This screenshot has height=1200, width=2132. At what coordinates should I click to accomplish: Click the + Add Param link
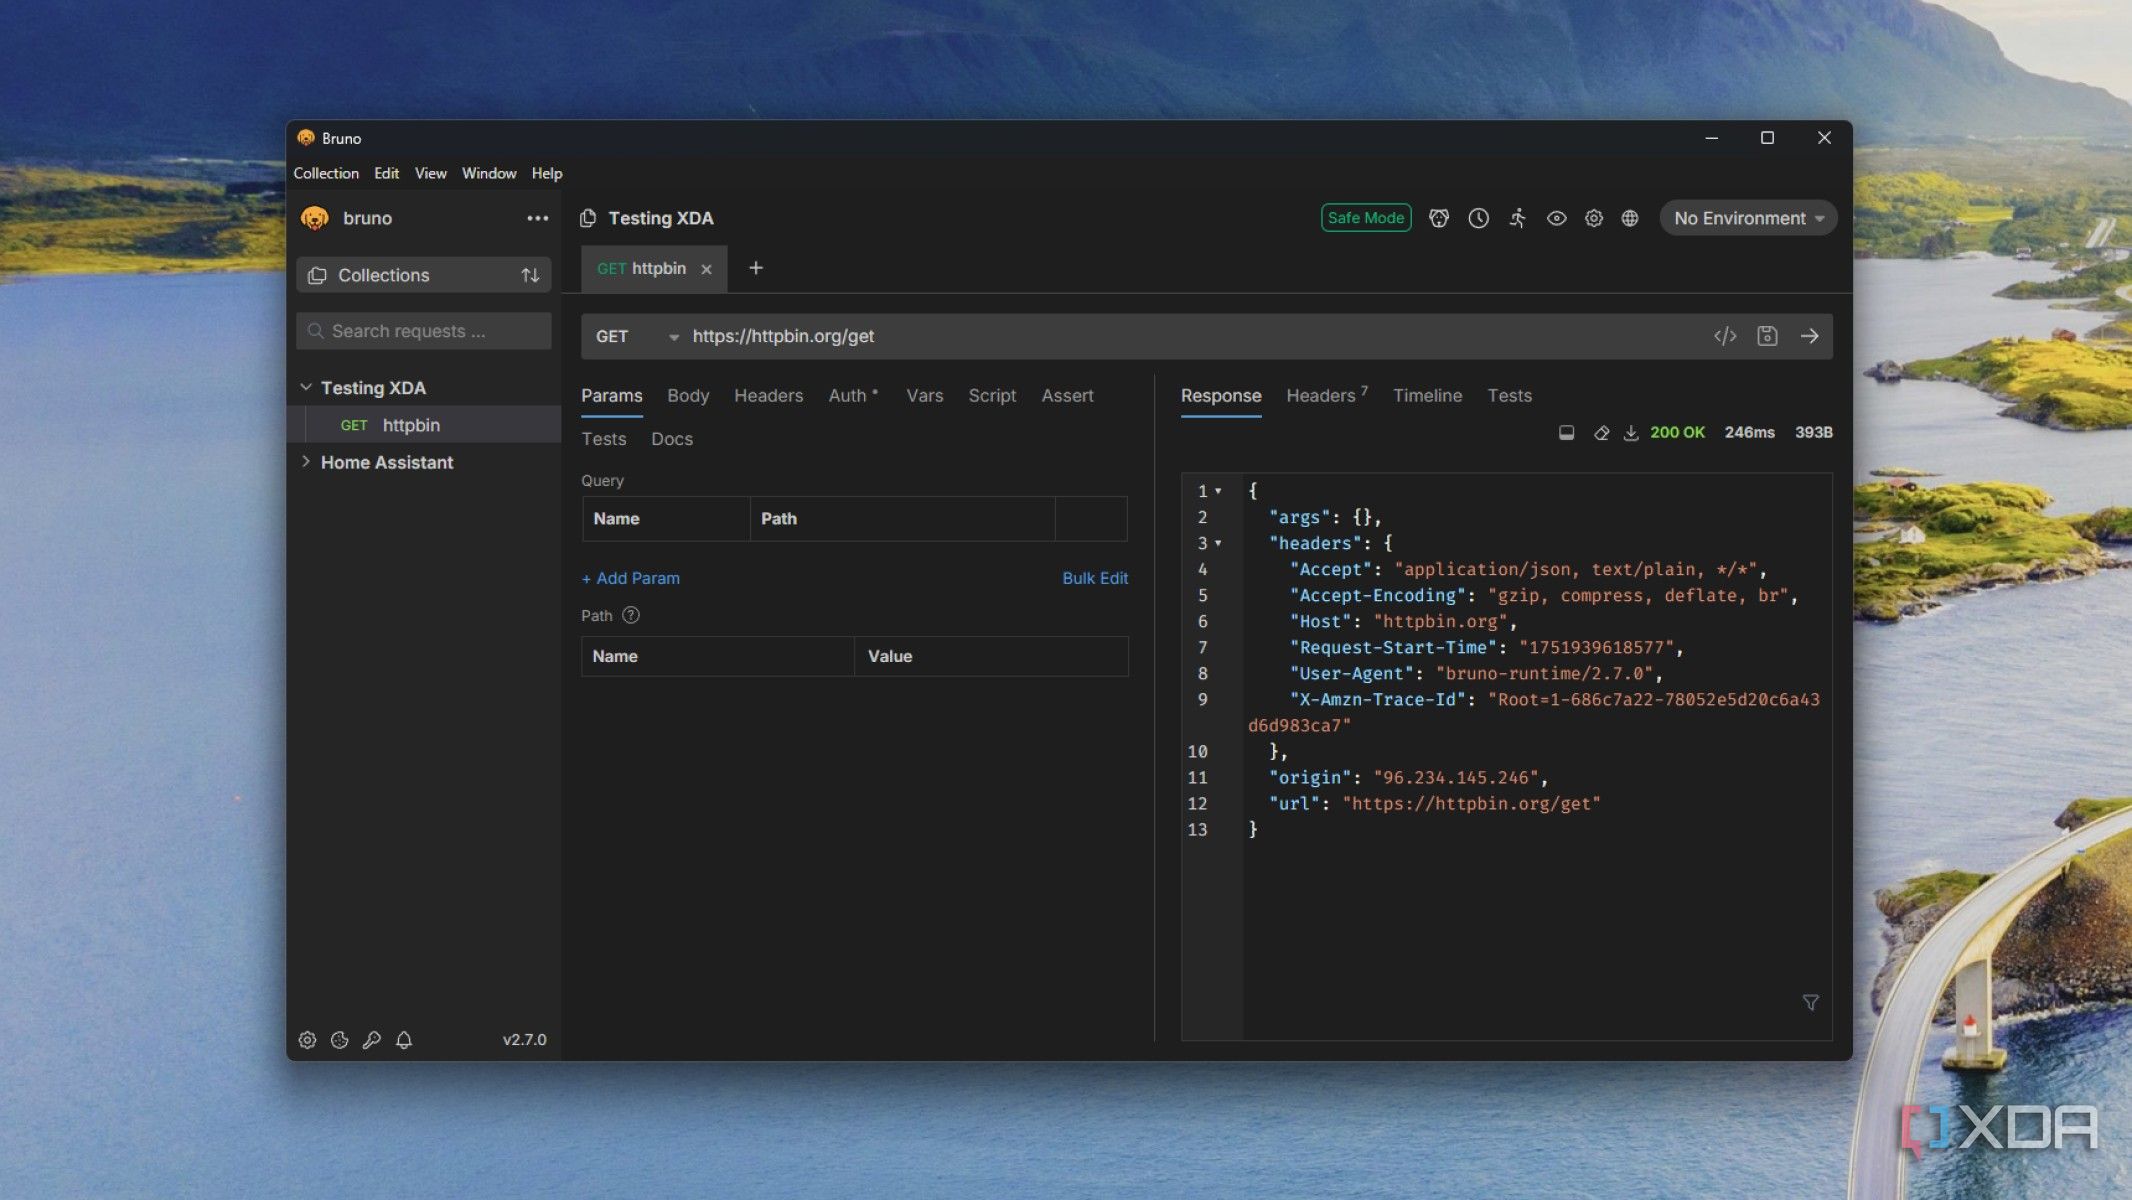(x=630, y=578)
